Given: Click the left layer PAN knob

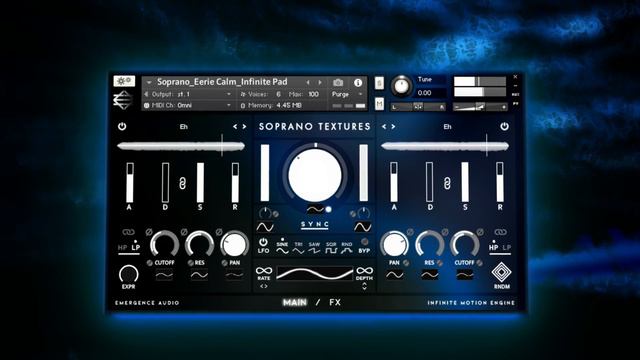Looking at the screenshot, I should click(234, 244).
